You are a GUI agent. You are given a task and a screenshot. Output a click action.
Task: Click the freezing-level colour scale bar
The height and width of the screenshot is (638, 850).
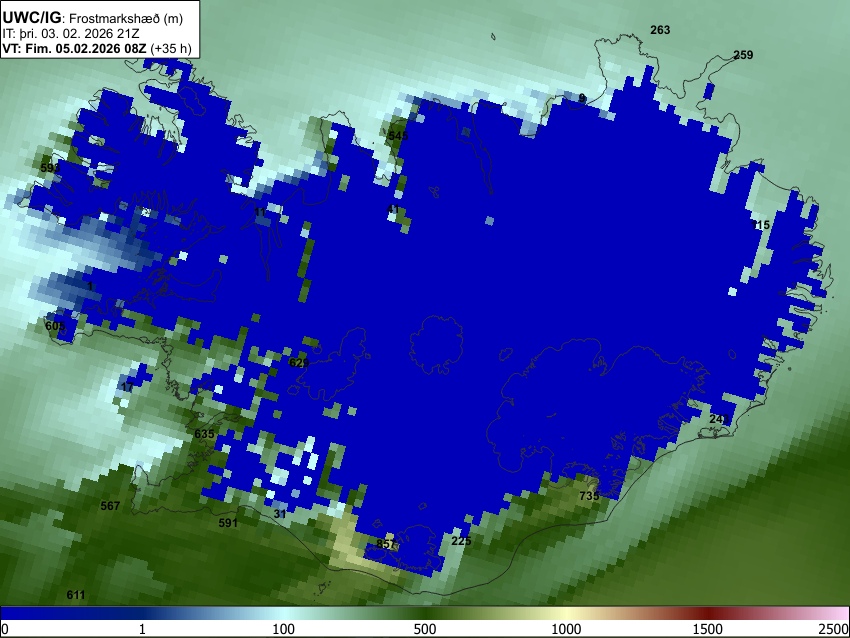click(x=425, y=613)
